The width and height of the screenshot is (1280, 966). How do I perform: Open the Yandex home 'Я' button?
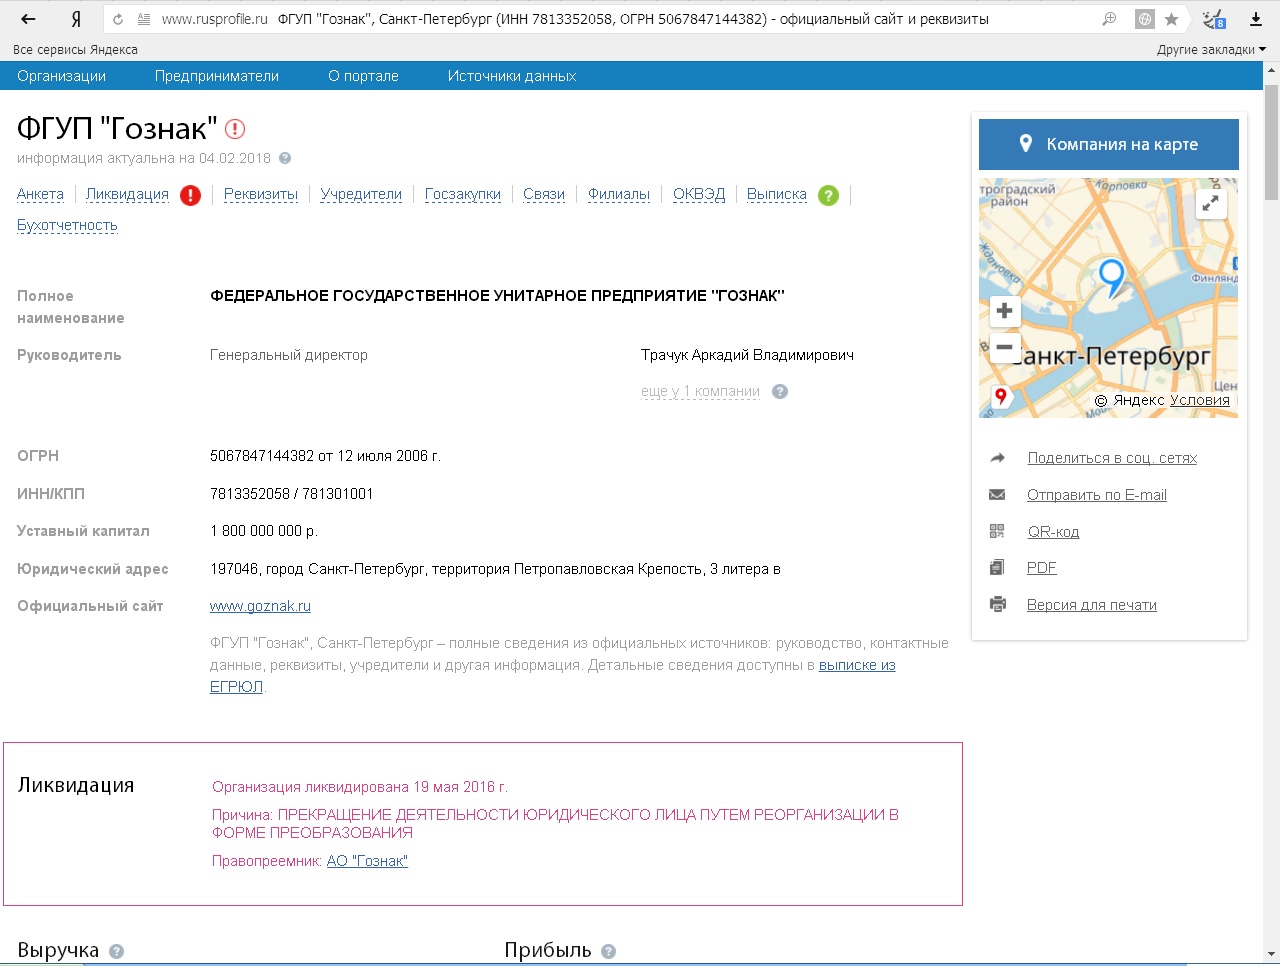click(x=76, y=19)
